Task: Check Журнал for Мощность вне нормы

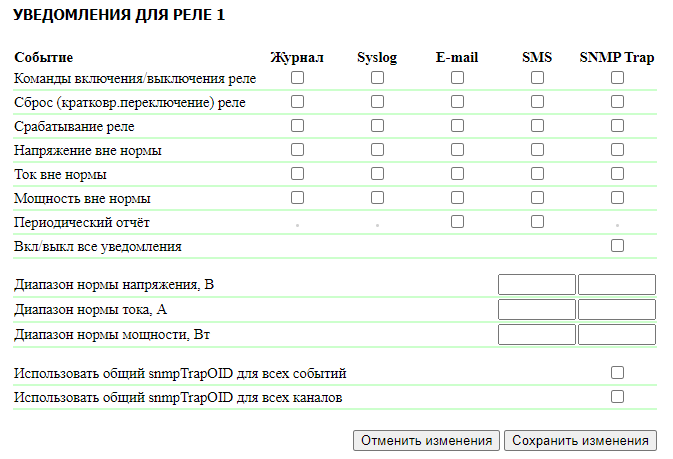Action: [x=297, y=197]
